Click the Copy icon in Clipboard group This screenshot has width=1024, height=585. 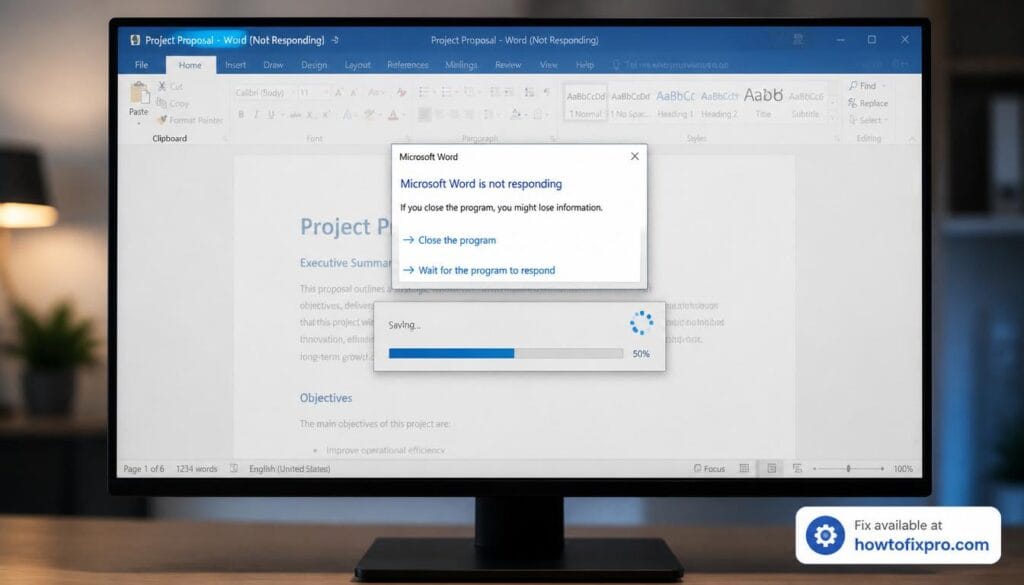click(162, 103)
